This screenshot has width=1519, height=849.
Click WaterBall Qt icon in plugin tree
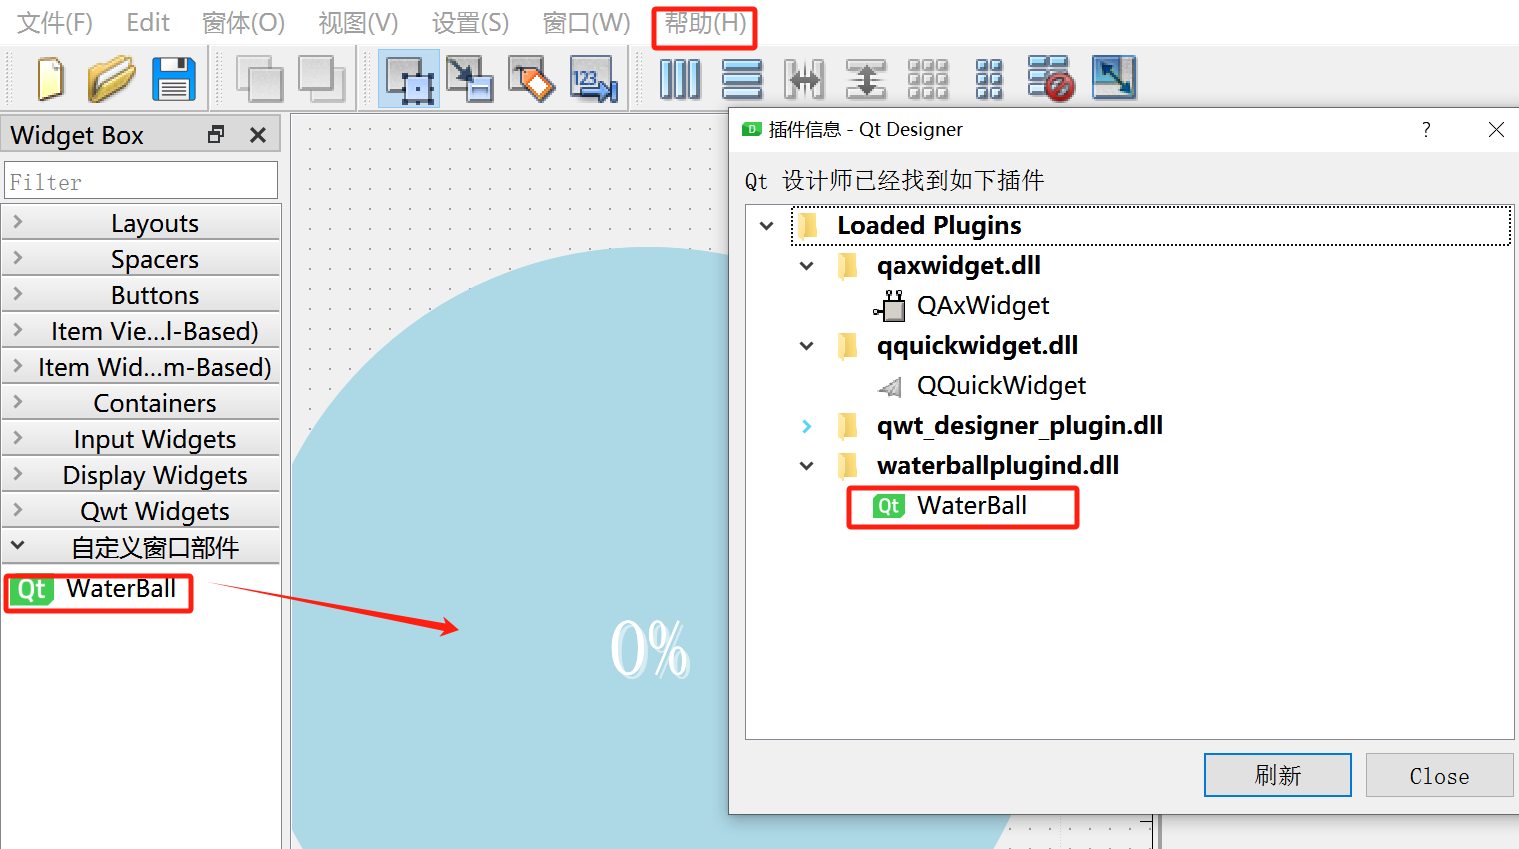(x=888, y=506)
